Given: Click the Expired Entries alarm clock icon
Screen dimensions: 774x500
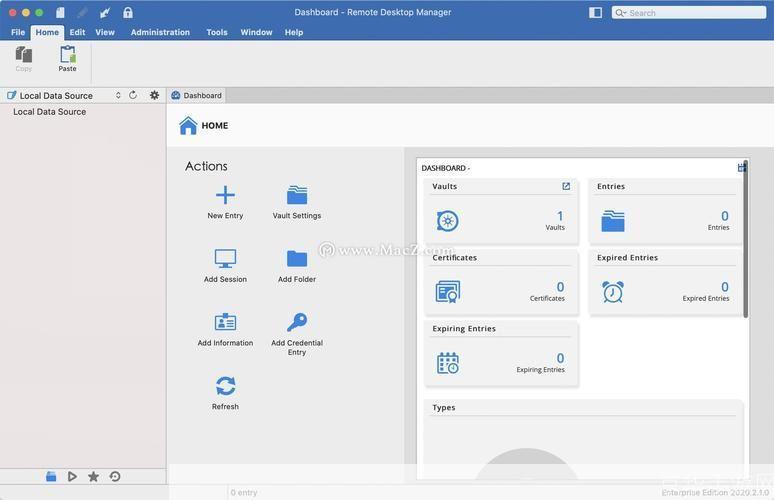Looking at the screenshot, I should (613, 292).
